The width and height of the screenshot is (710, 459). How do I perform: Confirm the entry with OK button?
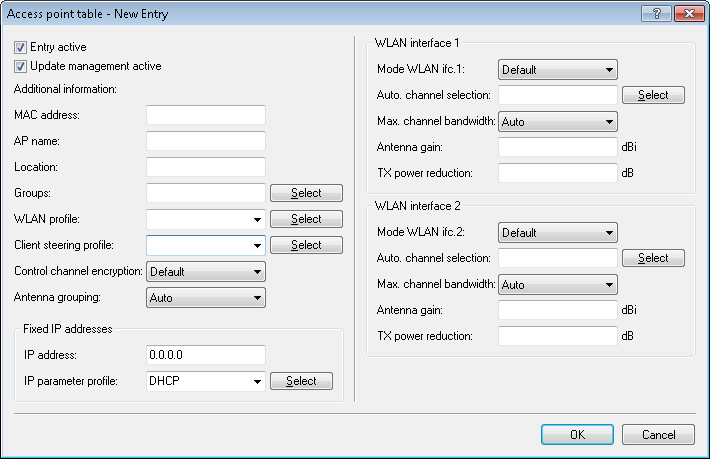pyautogui.click(x=577, y=435)
